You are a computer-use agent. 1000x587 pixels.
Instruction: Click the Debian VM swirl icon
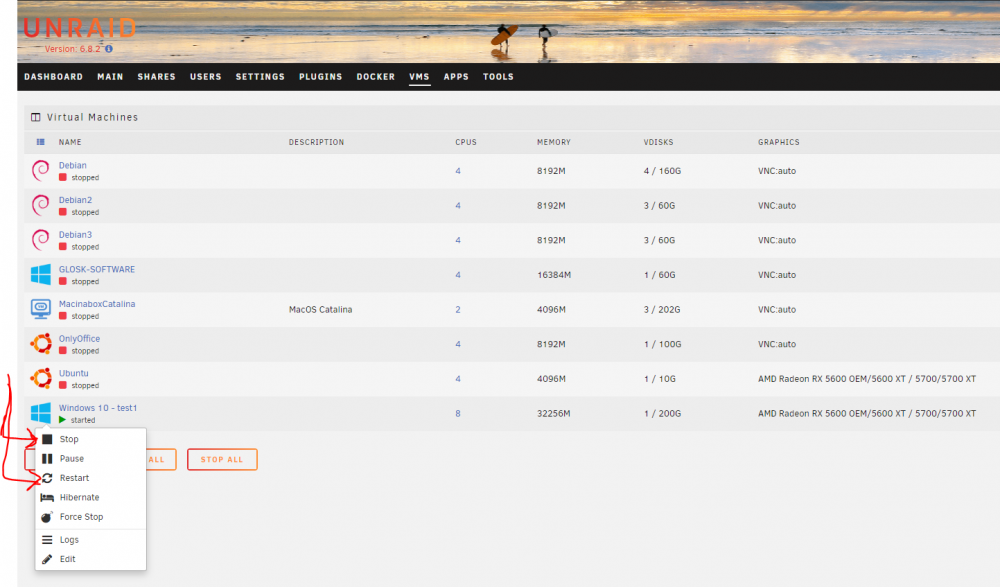pos(40,170)
